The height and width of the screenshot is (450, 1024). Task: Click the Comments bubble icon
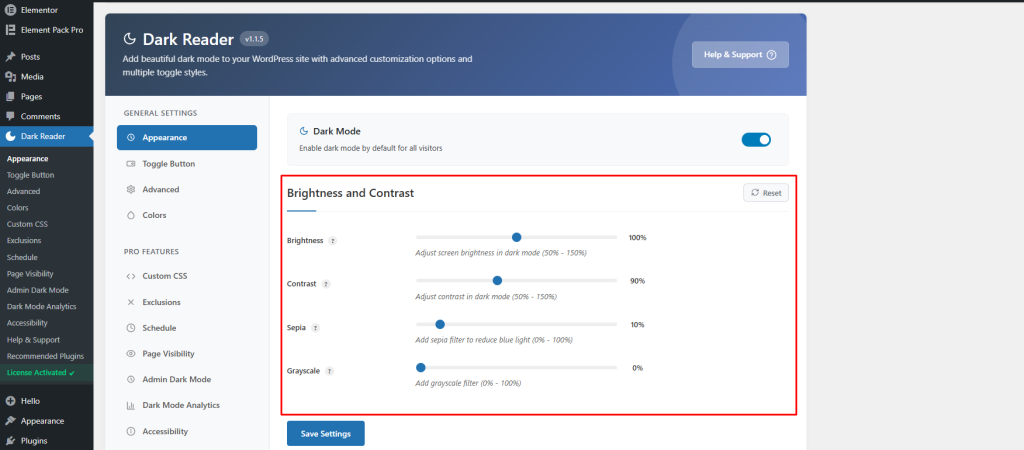(10, 116)
